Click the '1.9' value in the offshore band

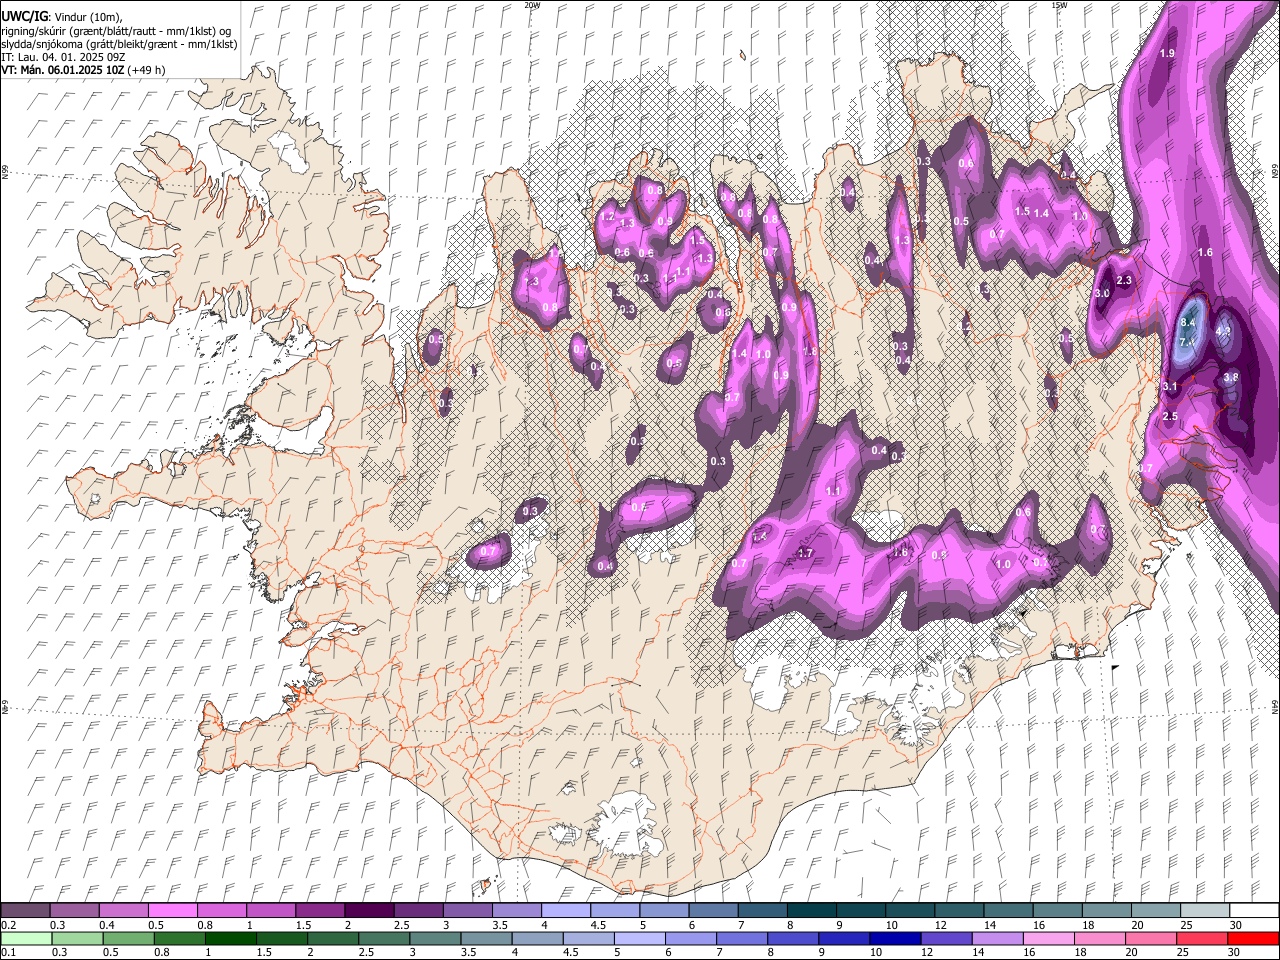click(1167, 53)
